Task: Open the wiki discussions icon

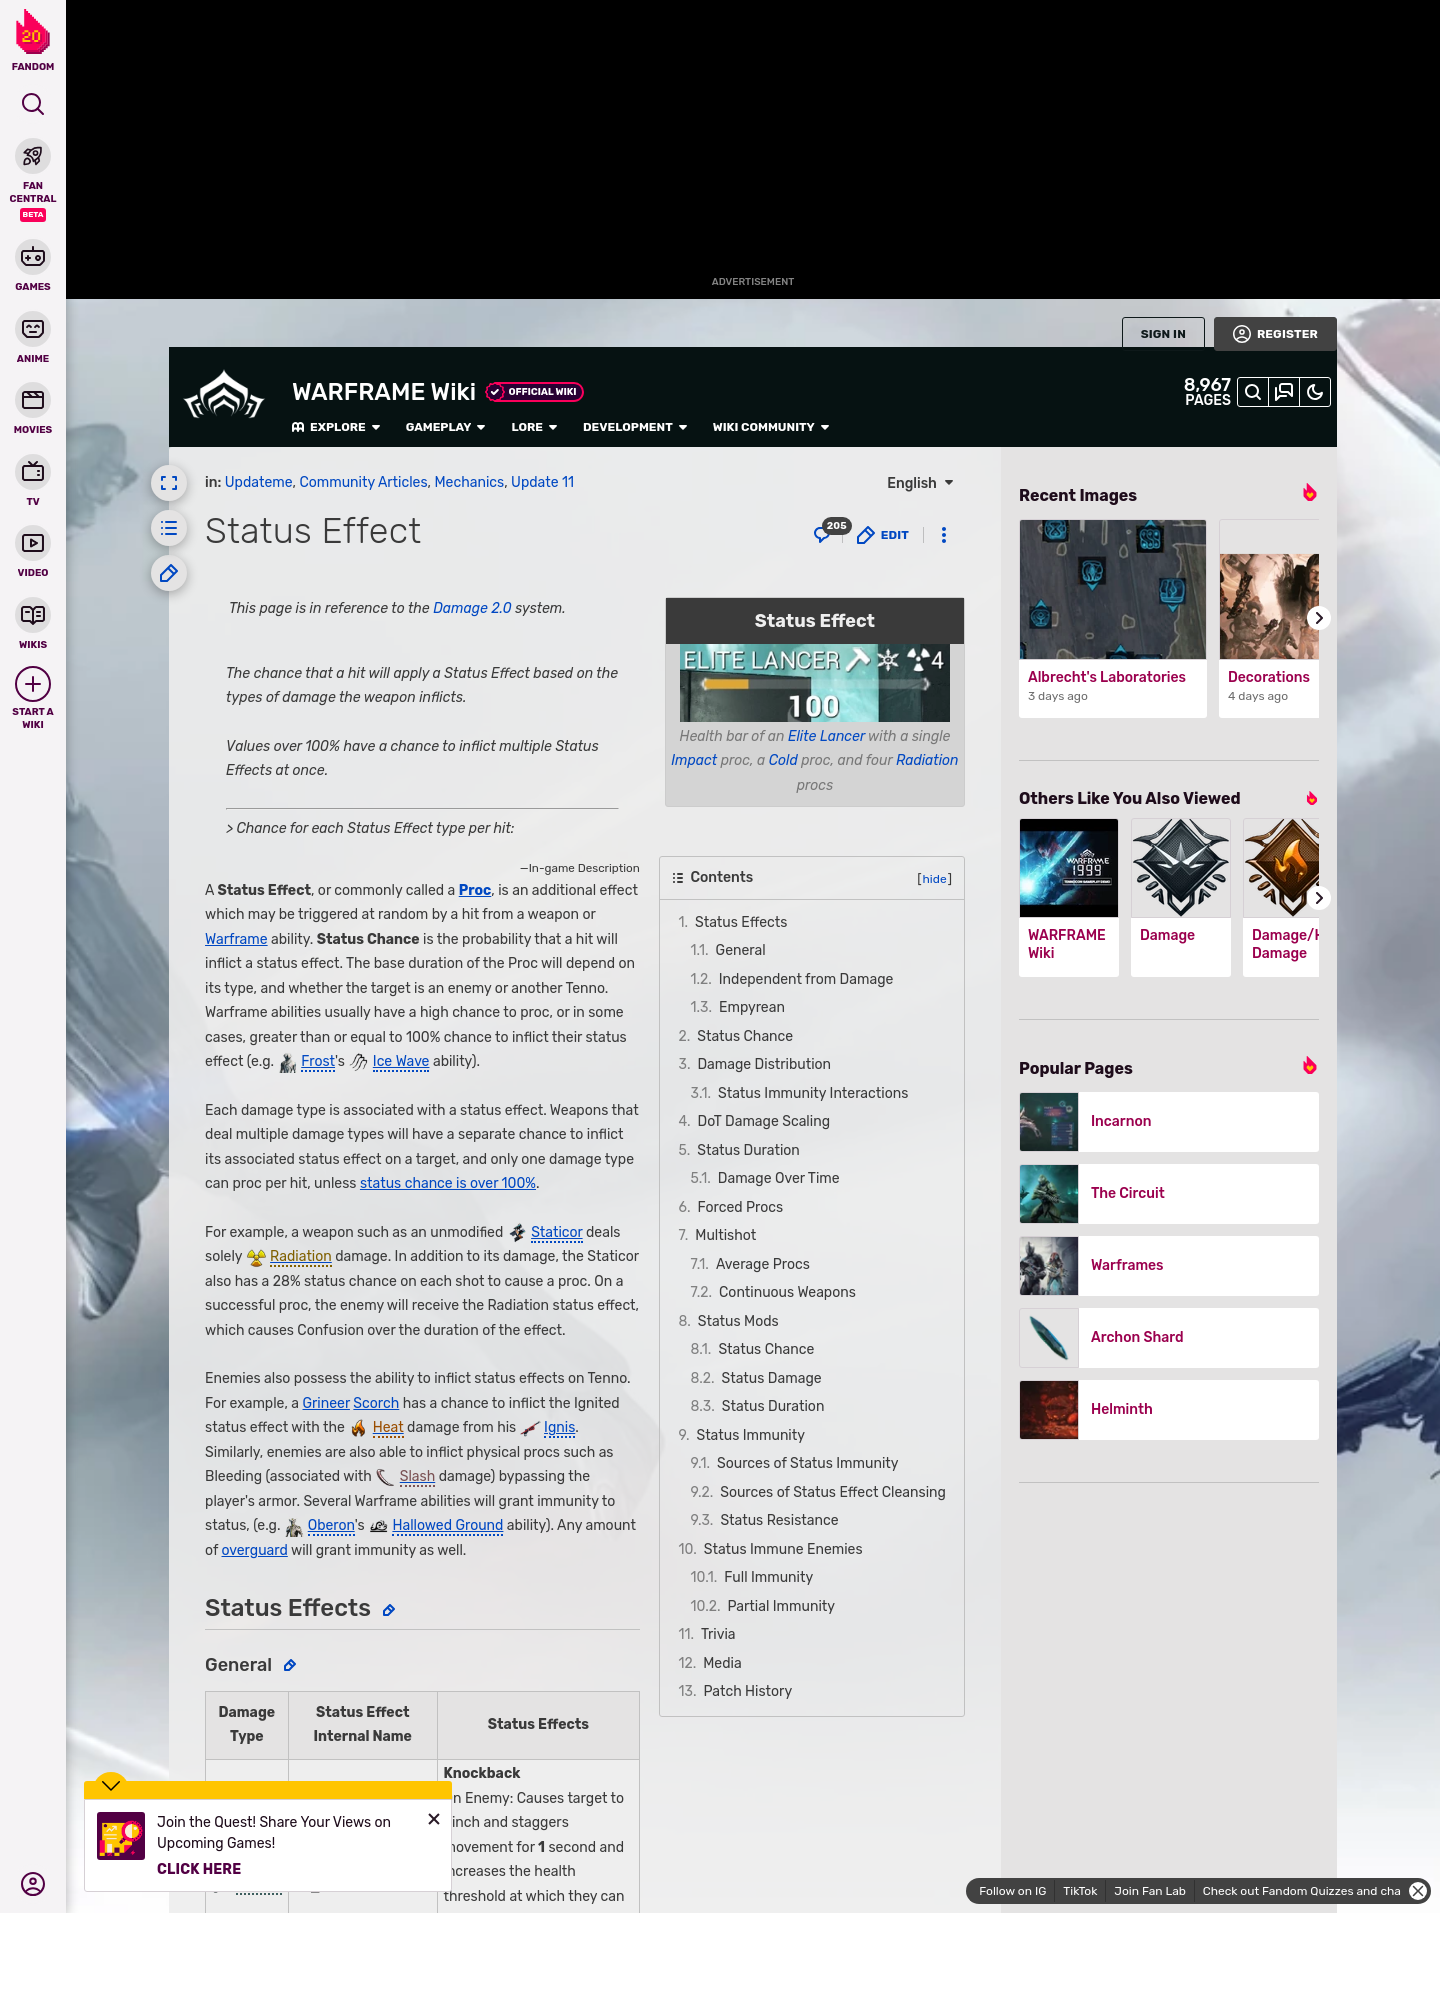Action: (x=1284, y=392)
